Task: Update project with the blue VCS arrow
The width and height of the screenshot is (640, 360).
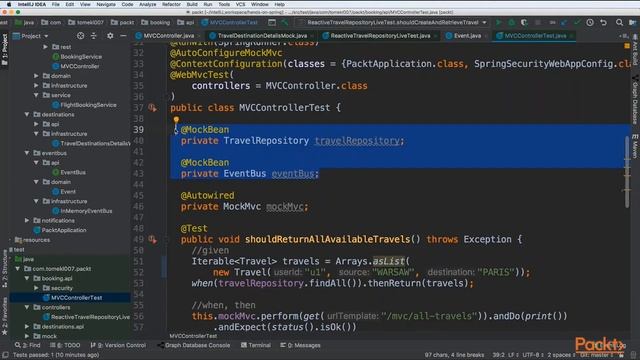Action: (x=564, y=22)
